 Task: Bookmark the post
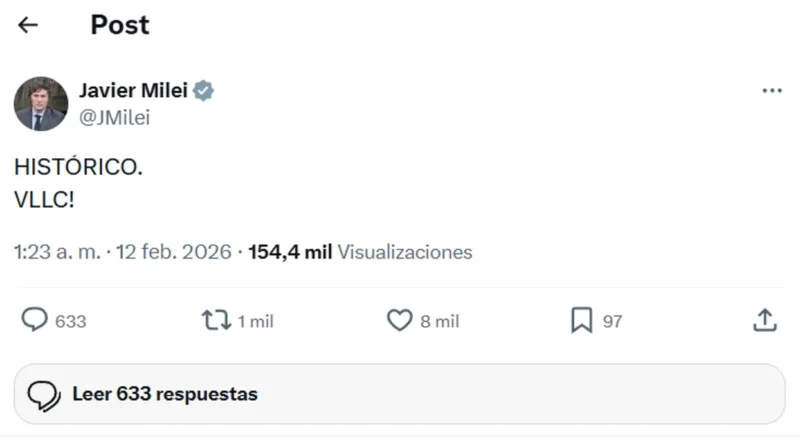pos(581,320)
